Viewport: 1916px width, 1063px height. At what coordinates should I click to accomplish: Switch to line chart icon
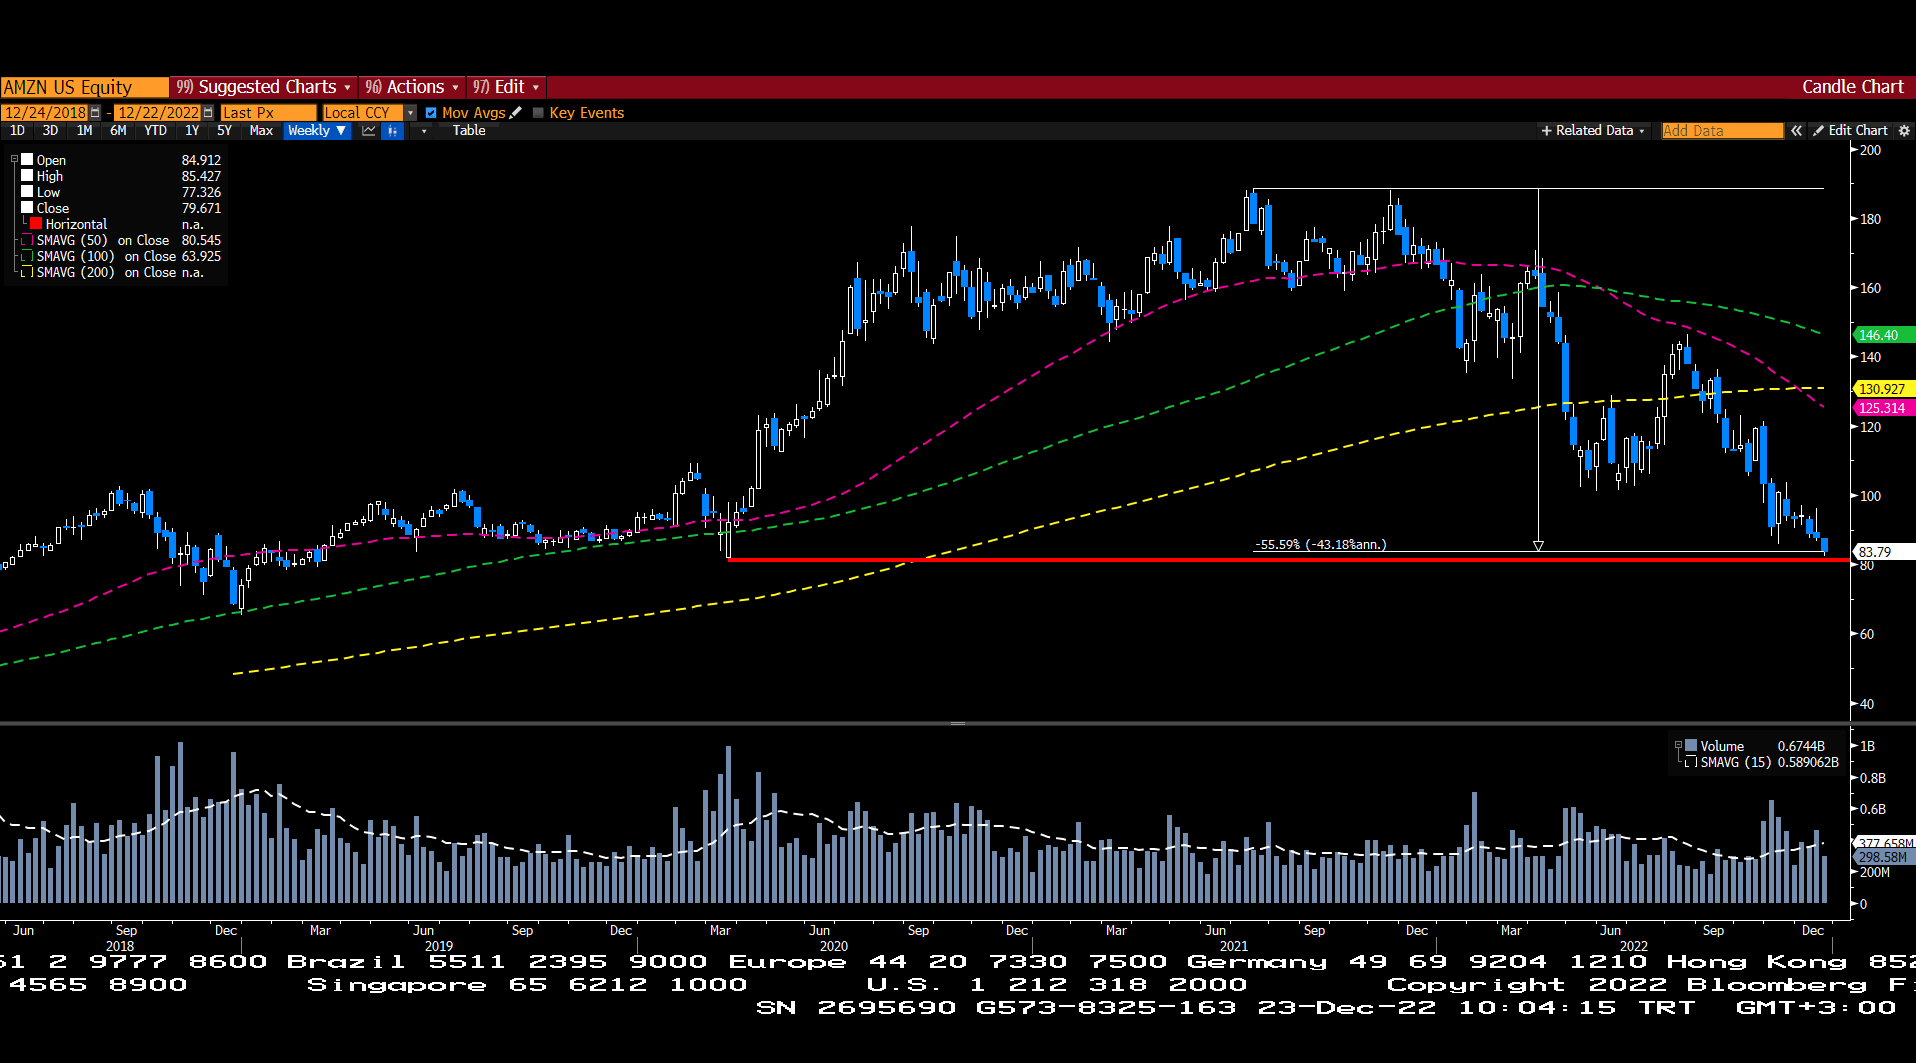click(369, 131)
